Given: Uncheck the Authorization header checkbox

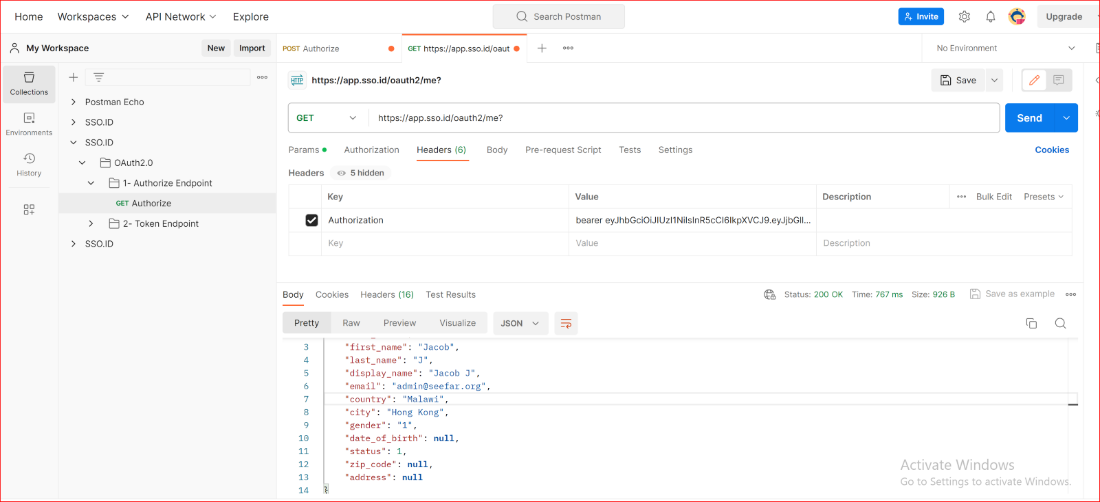Looking at the screenshot, I should pyautogui.click(x=311, y=220).
